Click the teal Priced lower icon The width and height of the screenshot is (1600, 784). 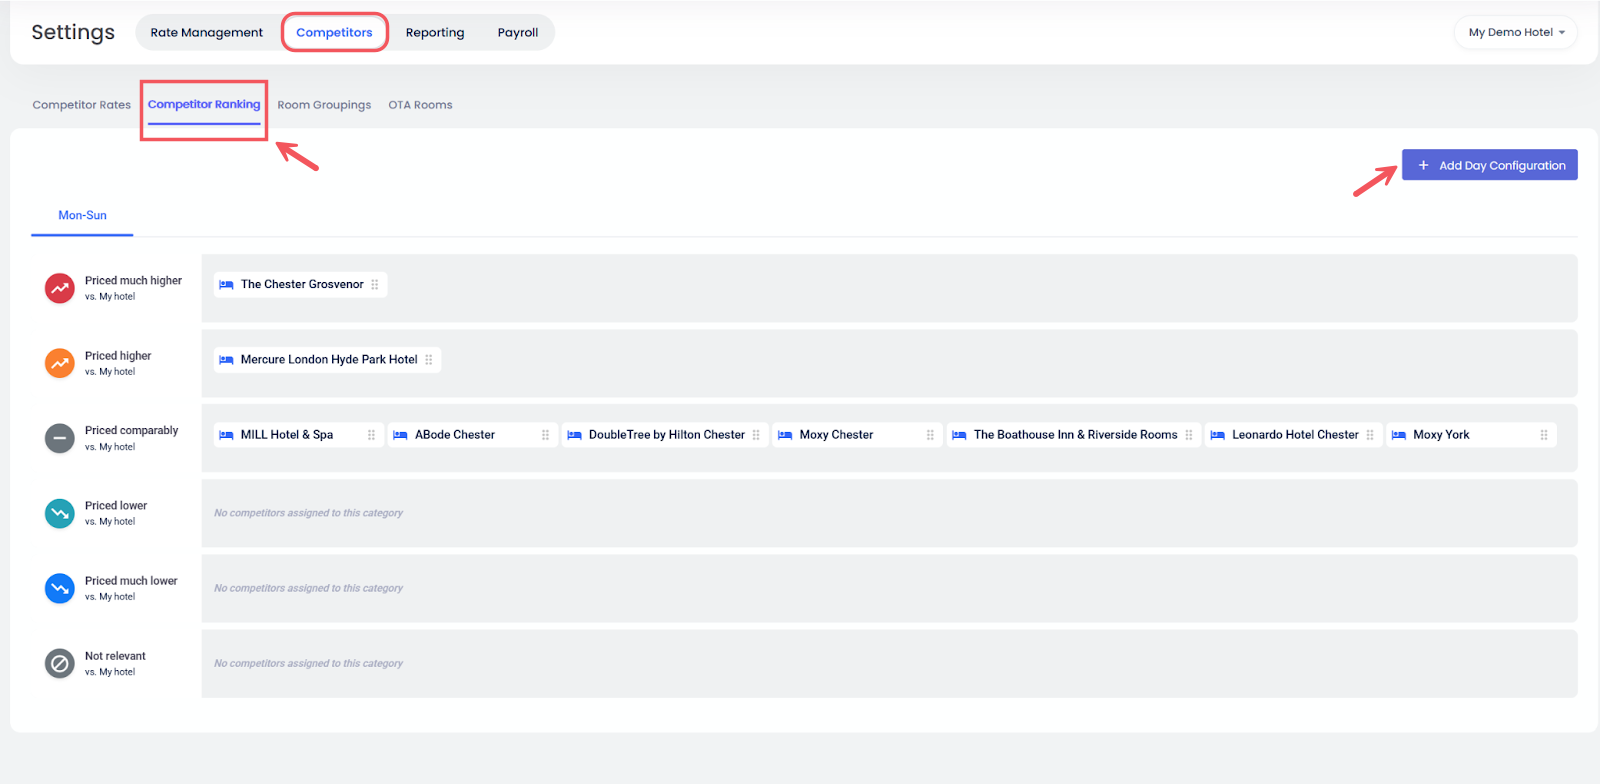pos(60,513)
